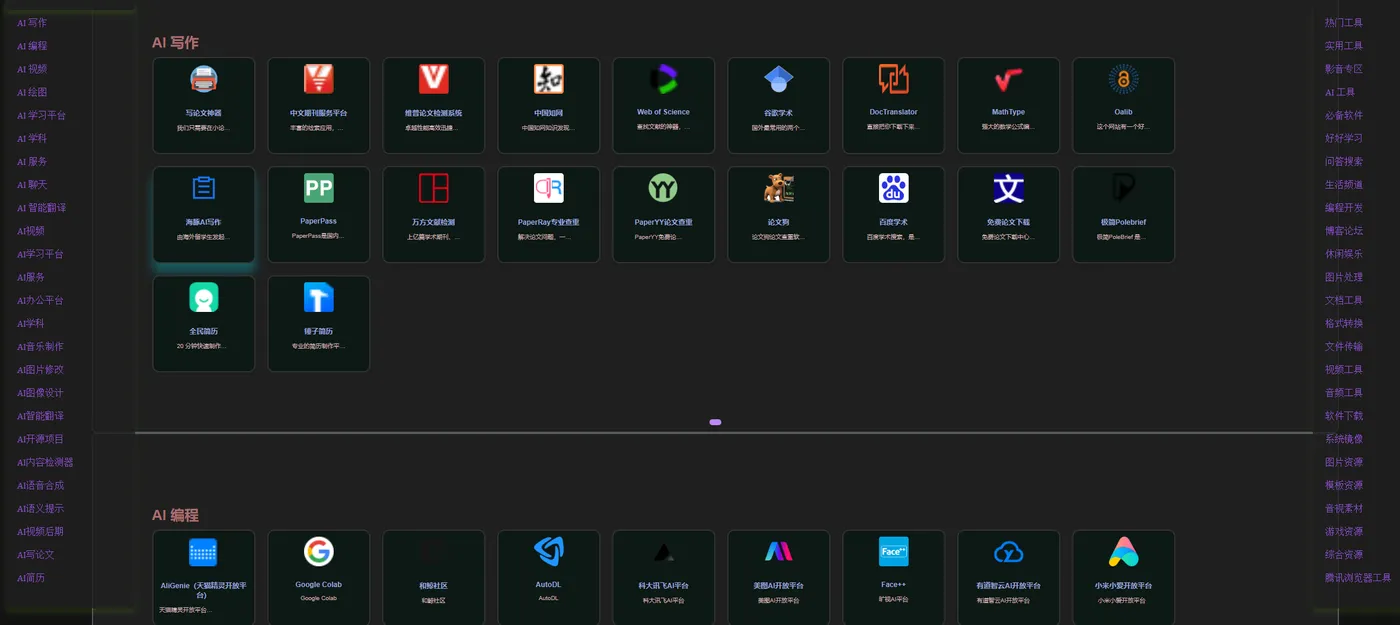Select AI视频后期 in left sidebar
Image resolution: width=1400 pixels, height=625 pixels.
coord(40,531)
